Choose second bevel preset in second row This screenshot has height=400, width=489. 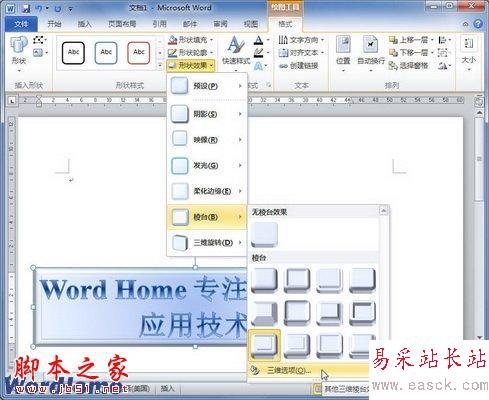(x=297, y=313)
